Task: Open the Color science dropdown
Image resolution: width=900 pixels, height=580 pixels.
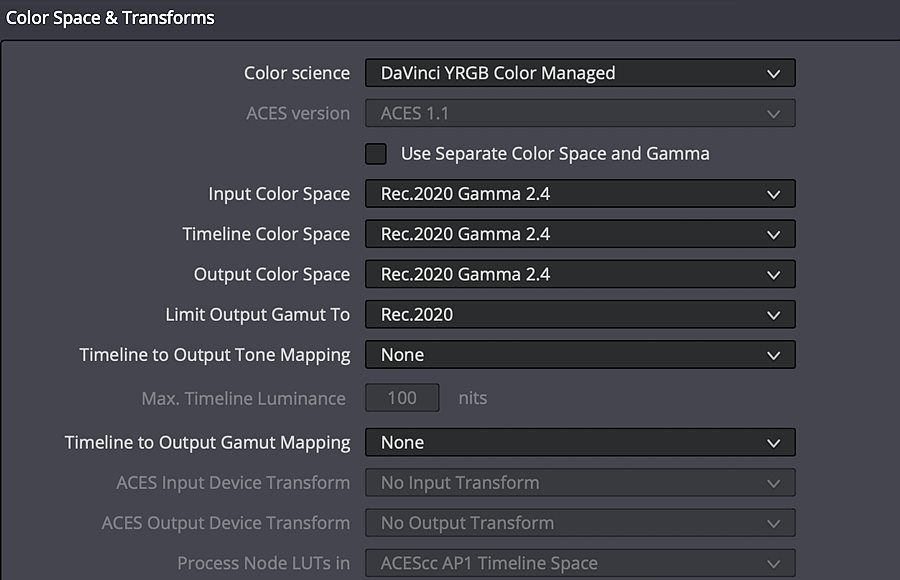Action: pyautogui.click(x=580, y=73)
